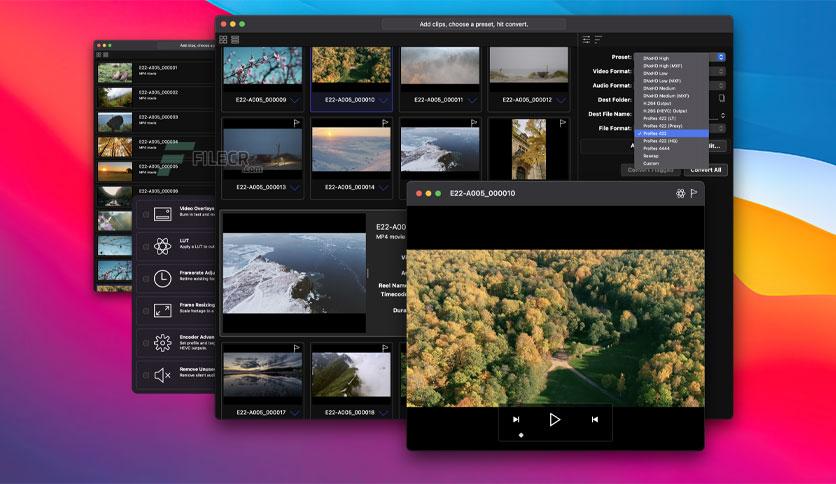Click the Encoder Advanced gear icon
Viewport: 836px width, 484px height.
pyautogui.click(x=163, y=343)
